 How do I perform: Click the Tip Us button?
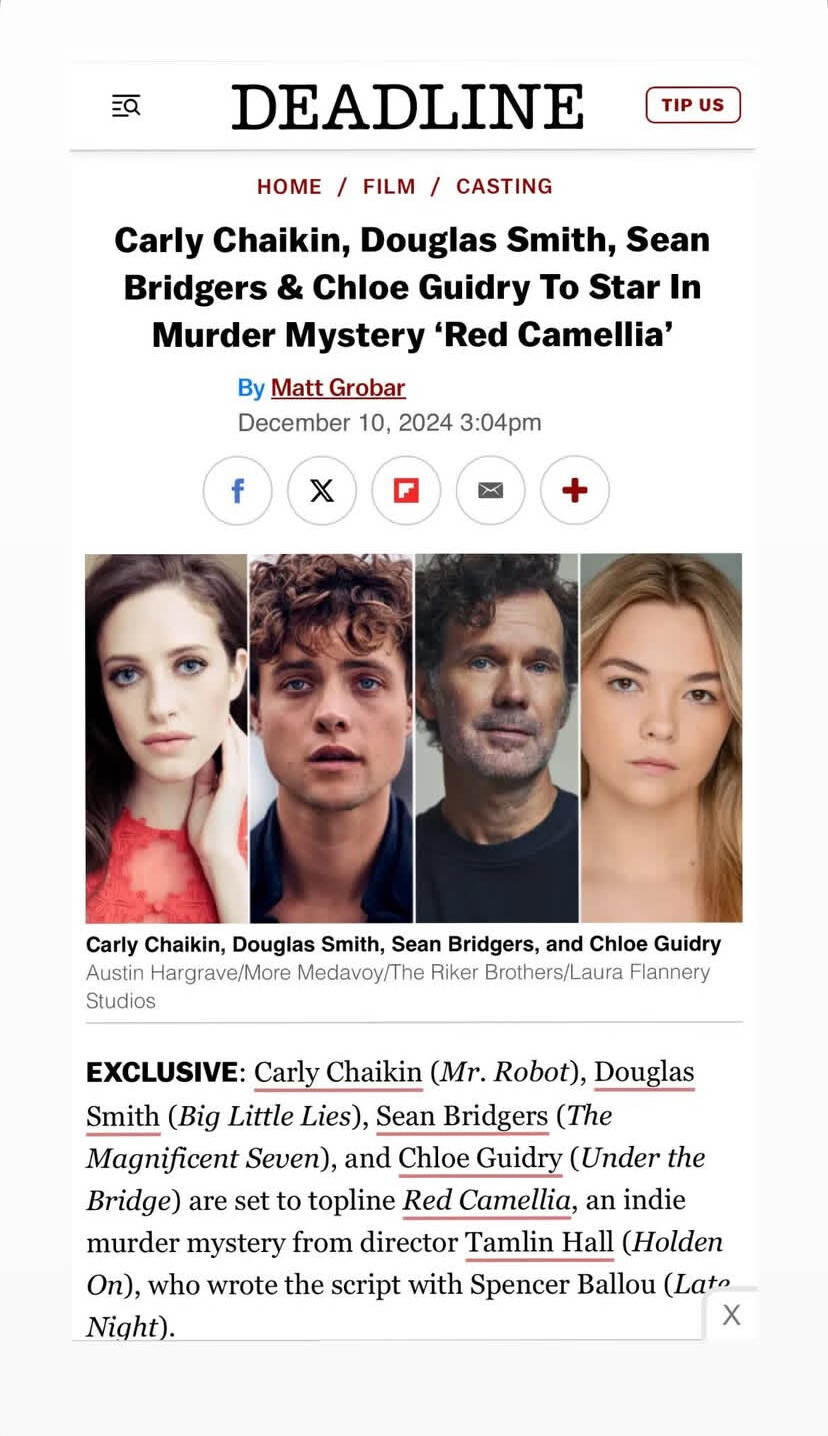tap(693, 105)
